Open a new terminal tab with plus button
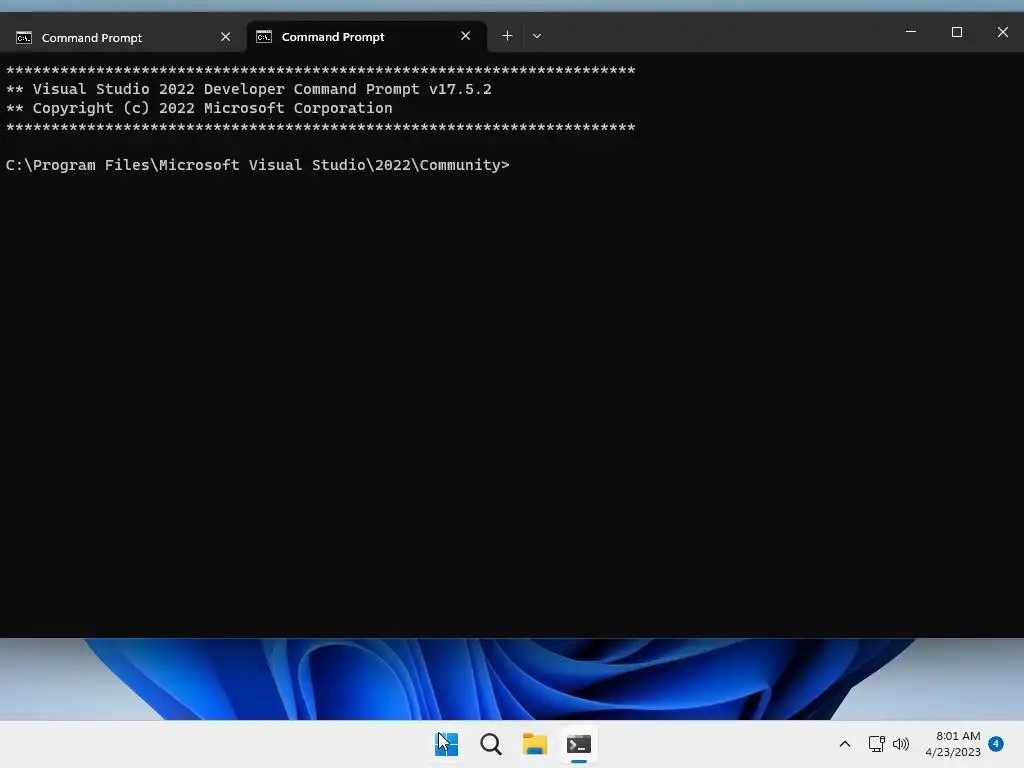The height and width of the screenshot is (768, 1024). [x=507, y=36]
